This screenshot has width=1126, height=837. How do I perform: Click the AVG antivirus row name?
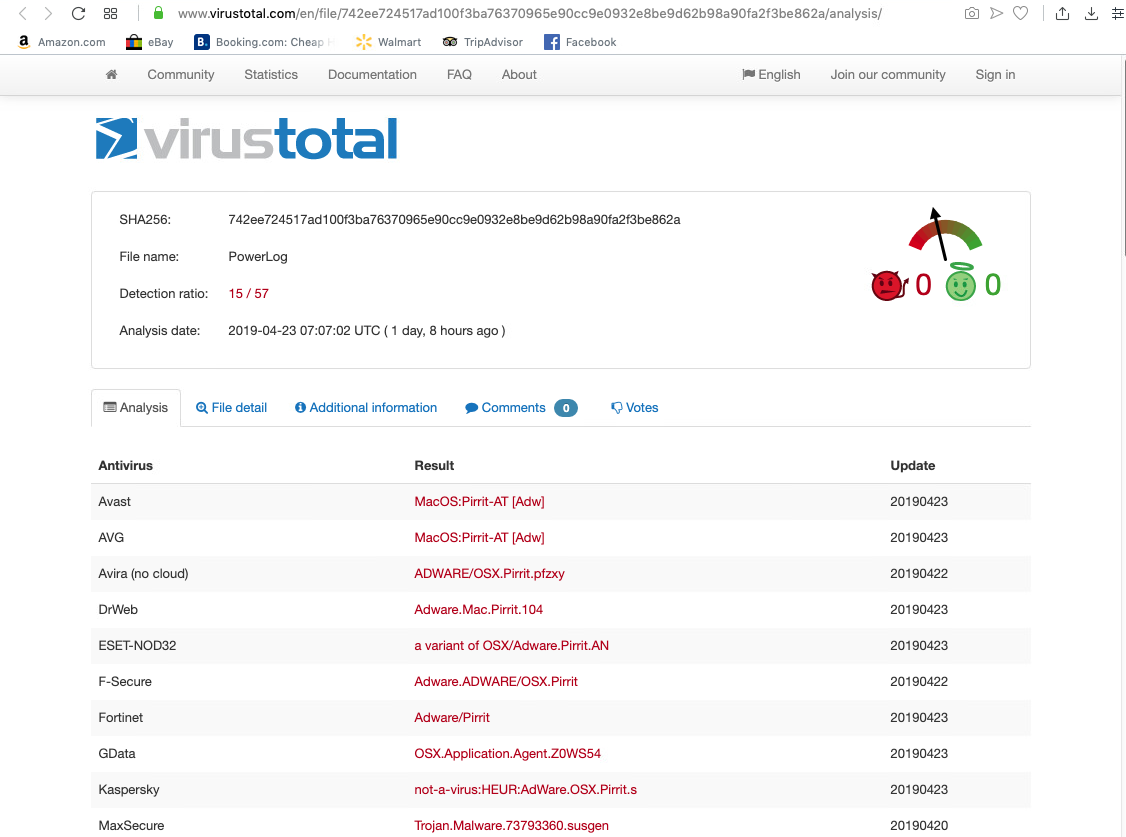[111, 538]
